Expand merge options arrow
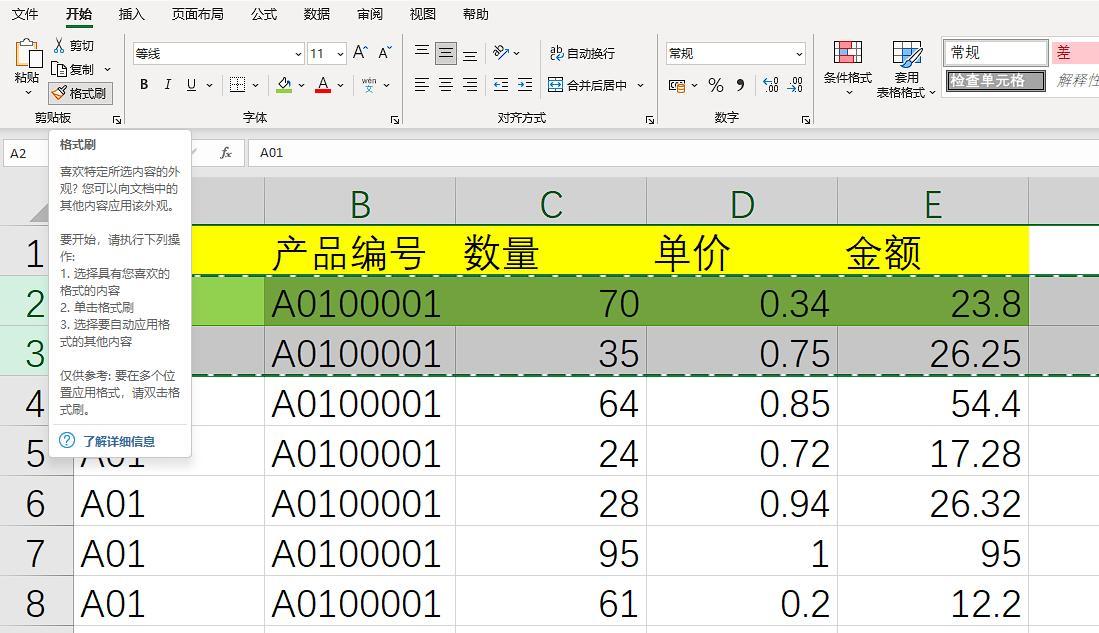The height and width of the screenshot is (633, 1099). pos(640,86)
